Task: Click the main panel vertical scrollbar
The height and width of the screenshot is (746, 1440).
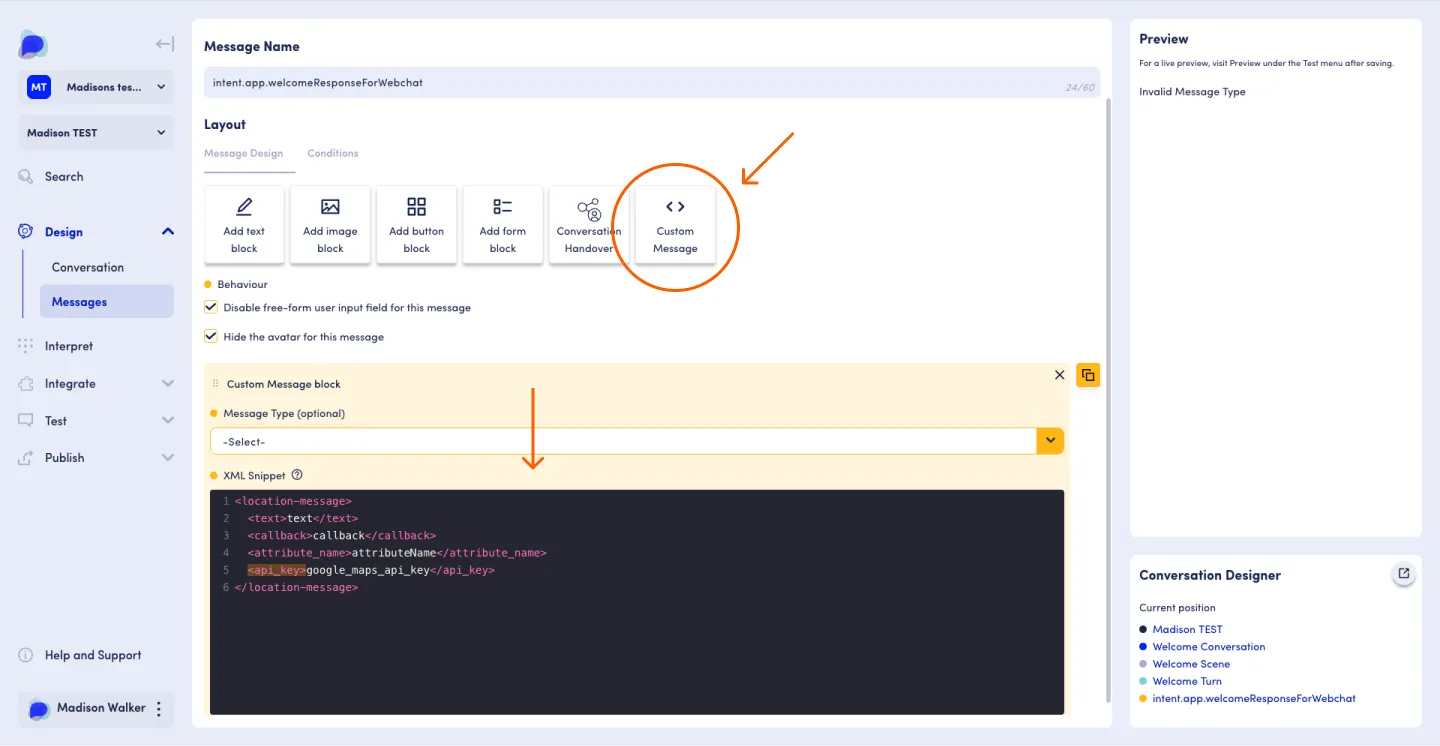Action: pos(1107,400)
